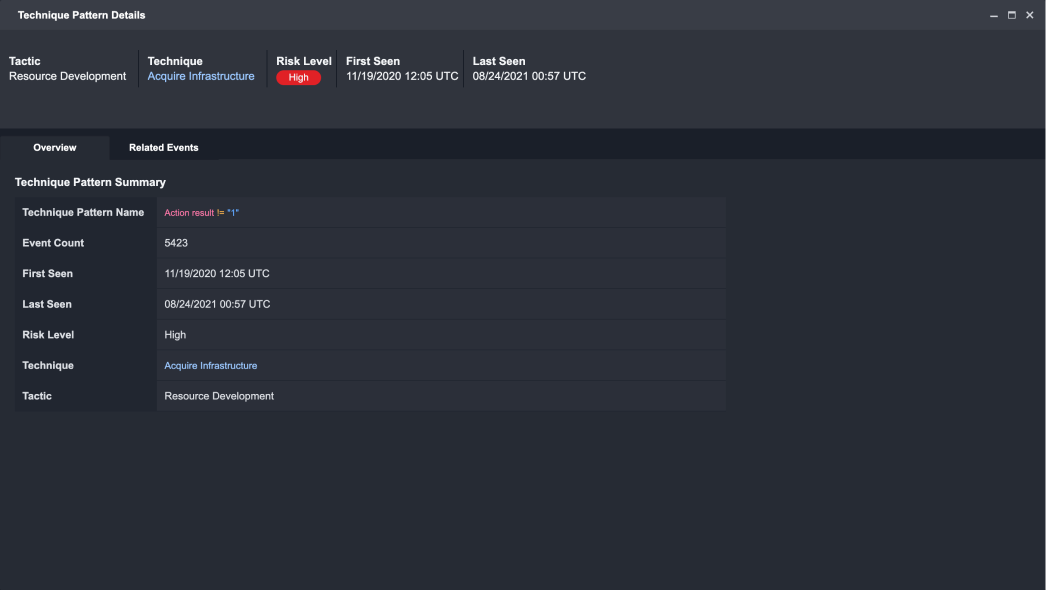Open Acquire Infrastructure link in the header
Screen dimensions: 1046x590
tap(201, 76)
